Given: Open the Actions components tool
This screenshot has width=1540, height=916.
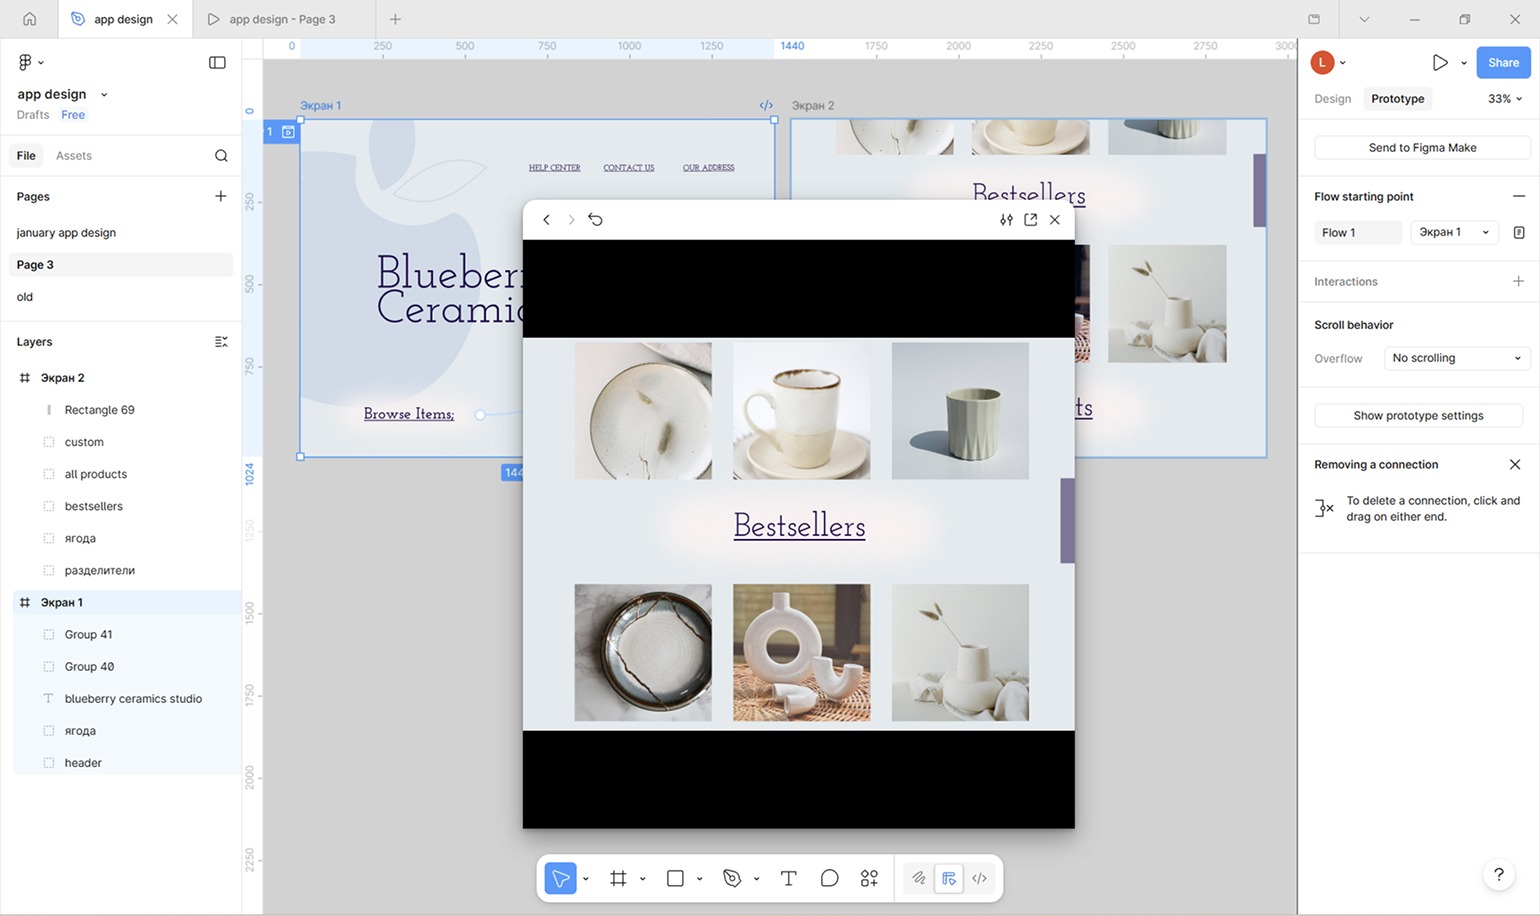Looking at the screenshot, I should (x=869, y=878).
